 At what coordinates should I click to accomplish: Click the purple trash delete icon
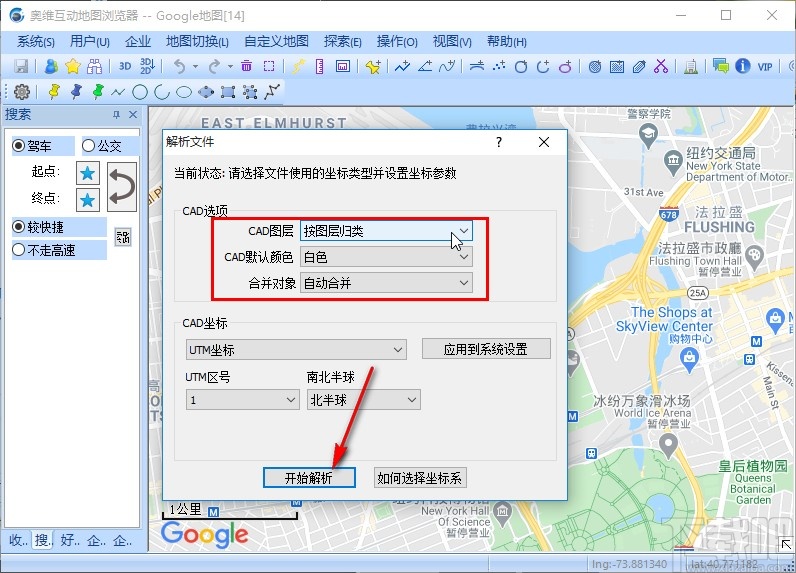pyautogui.click(x=246, y=66)
